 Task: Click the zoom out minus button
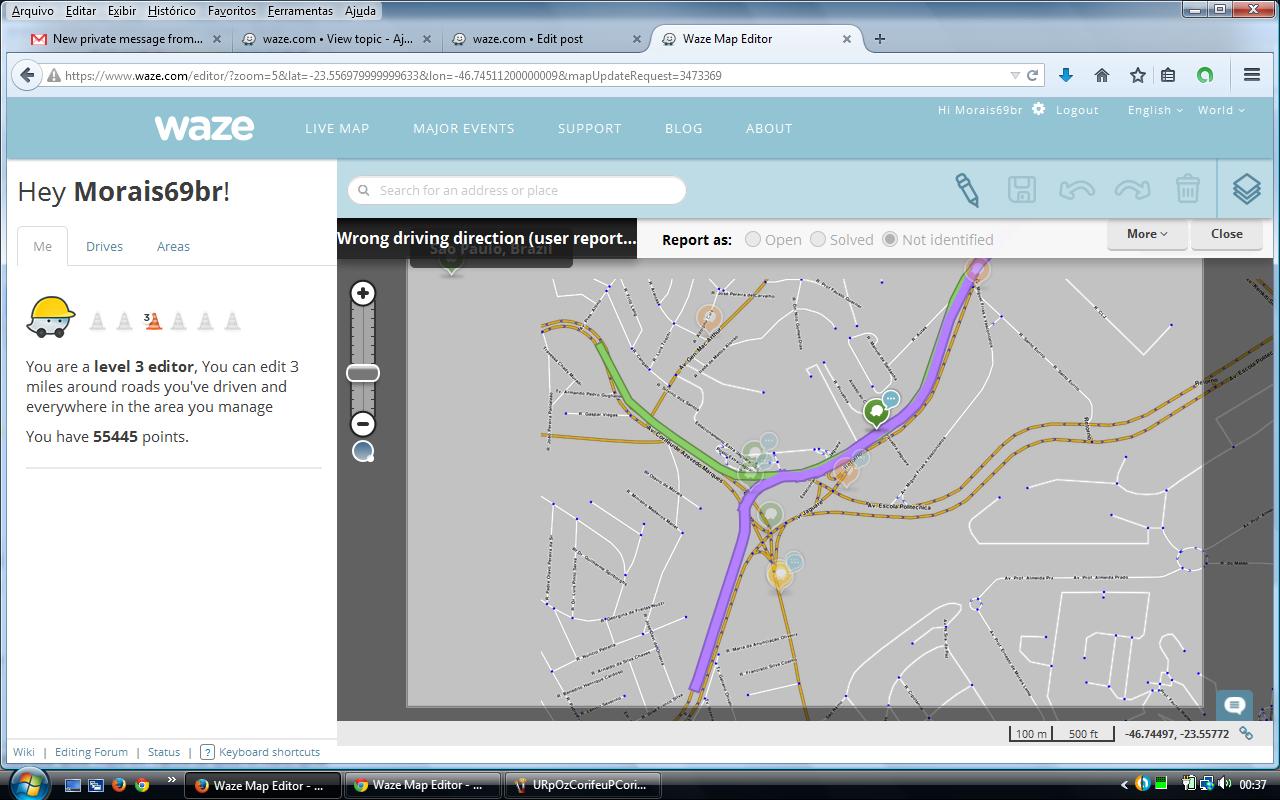[363, 423]
